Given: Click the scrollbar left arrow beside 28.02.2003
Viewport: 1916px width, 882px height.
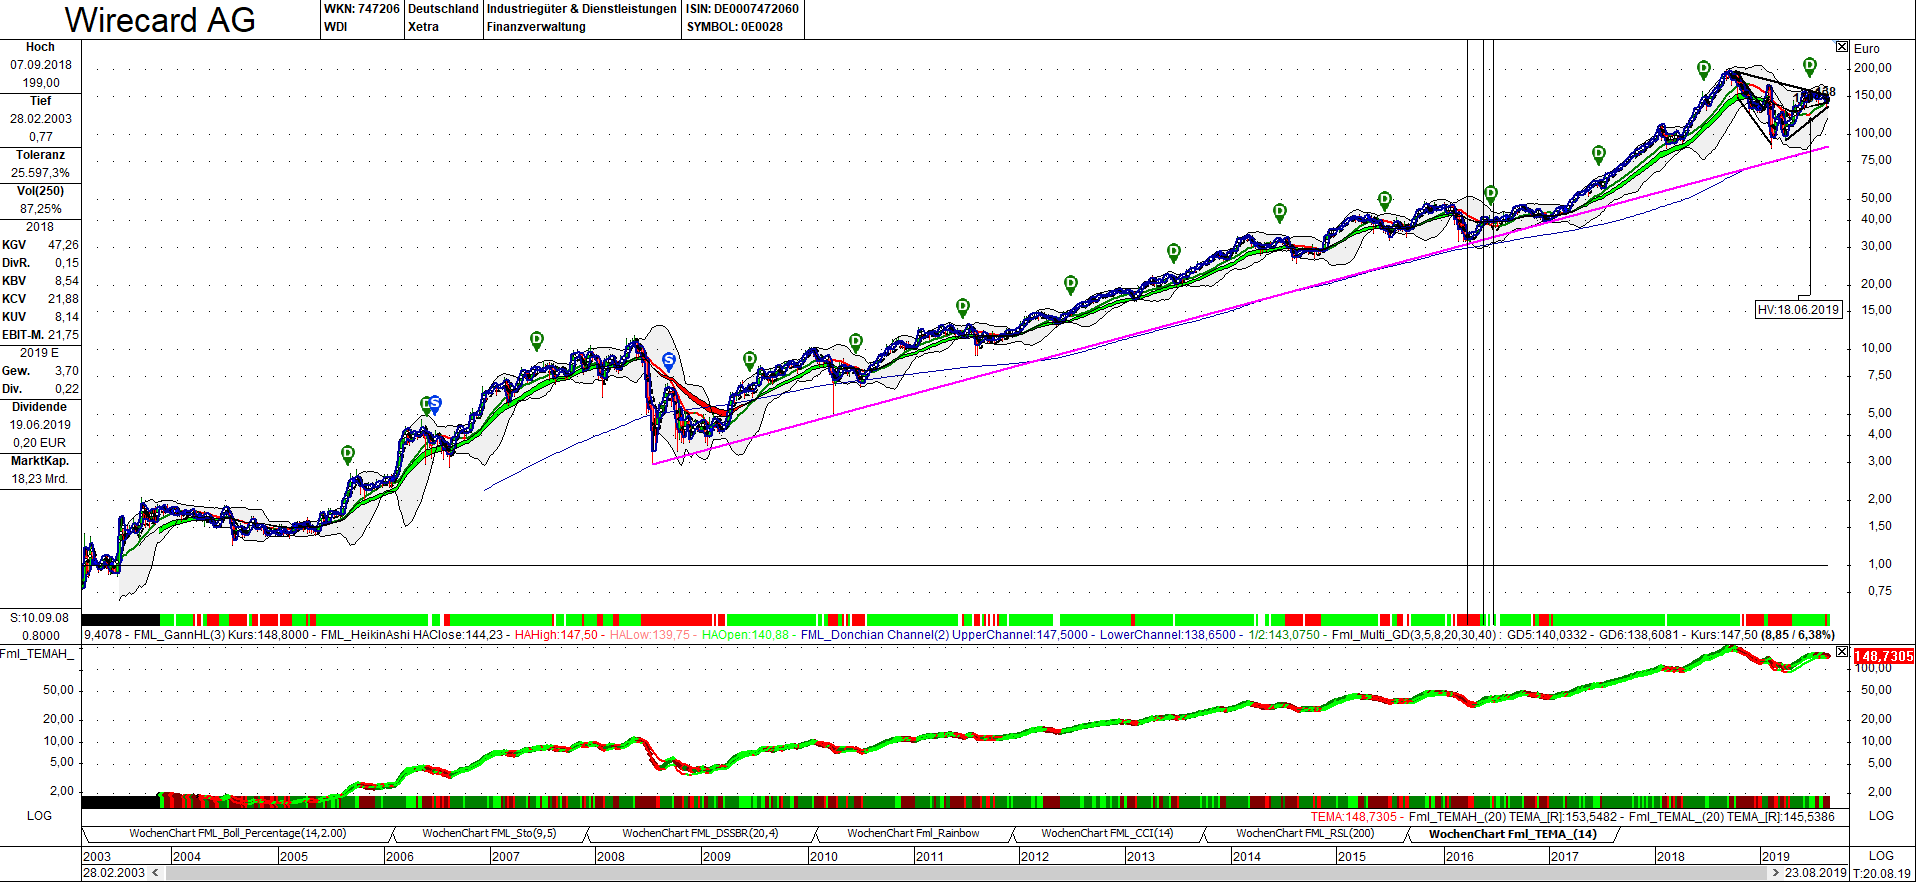Looking at the screenshot, I should [x=155, y=873].
